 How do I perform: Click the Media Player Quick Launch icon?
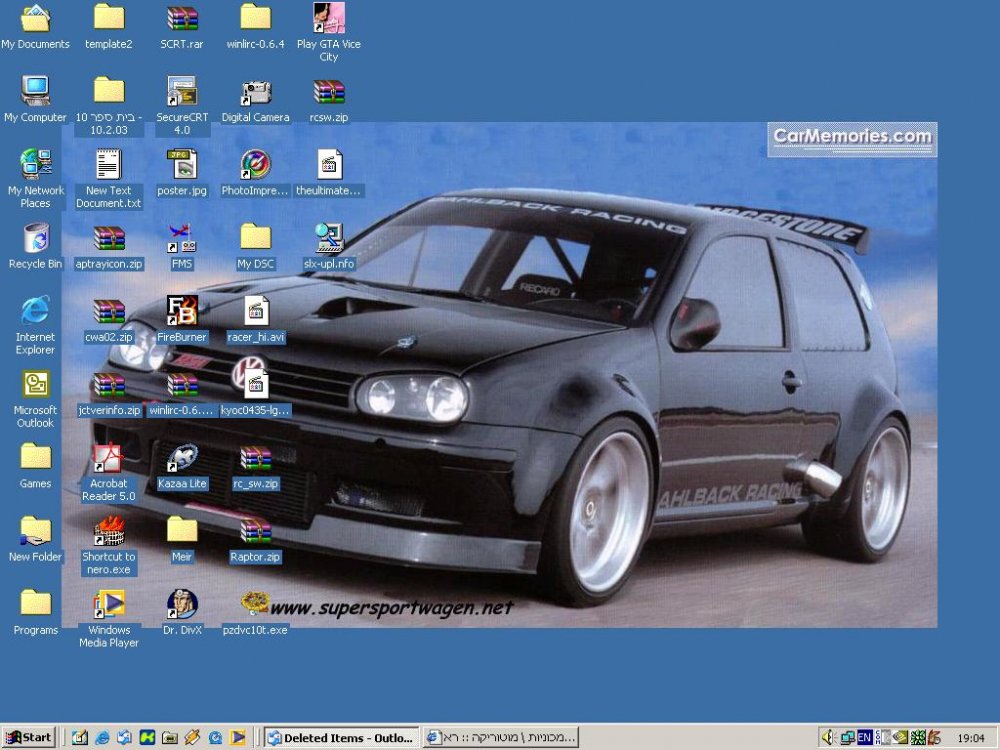[x=238, y=738]
